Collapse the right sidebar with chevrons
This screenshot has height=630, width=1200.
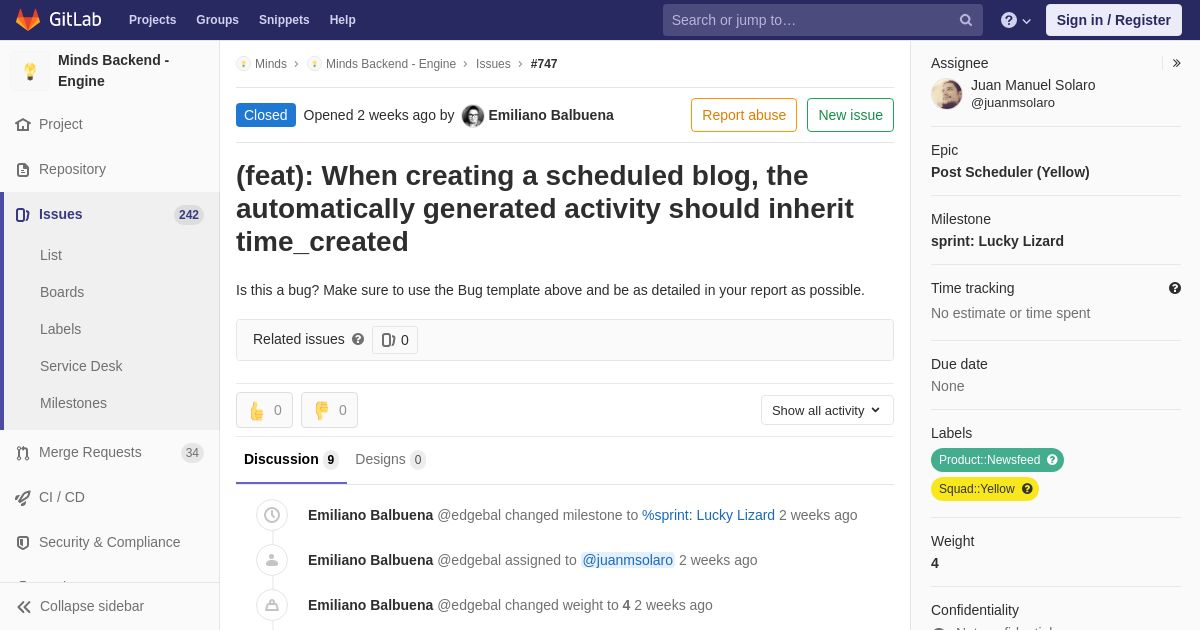tap(1176, 63)
